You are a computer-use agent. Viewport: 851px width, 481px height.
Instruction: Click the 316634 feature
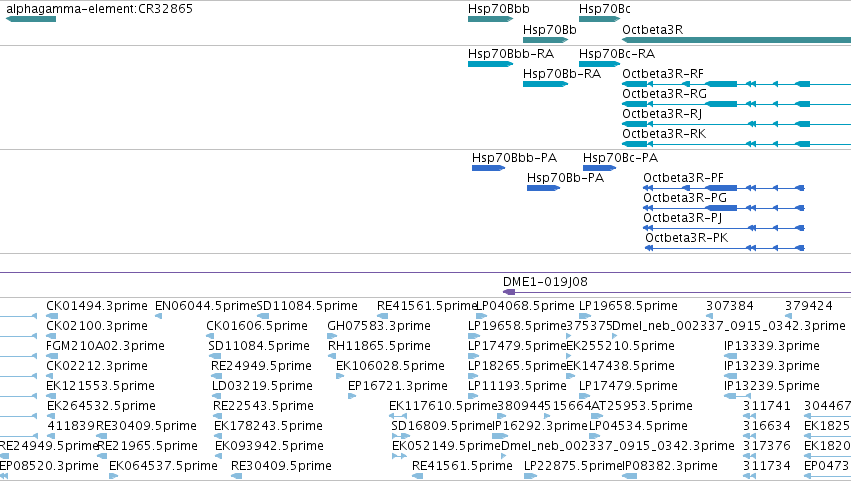(750, 437)
